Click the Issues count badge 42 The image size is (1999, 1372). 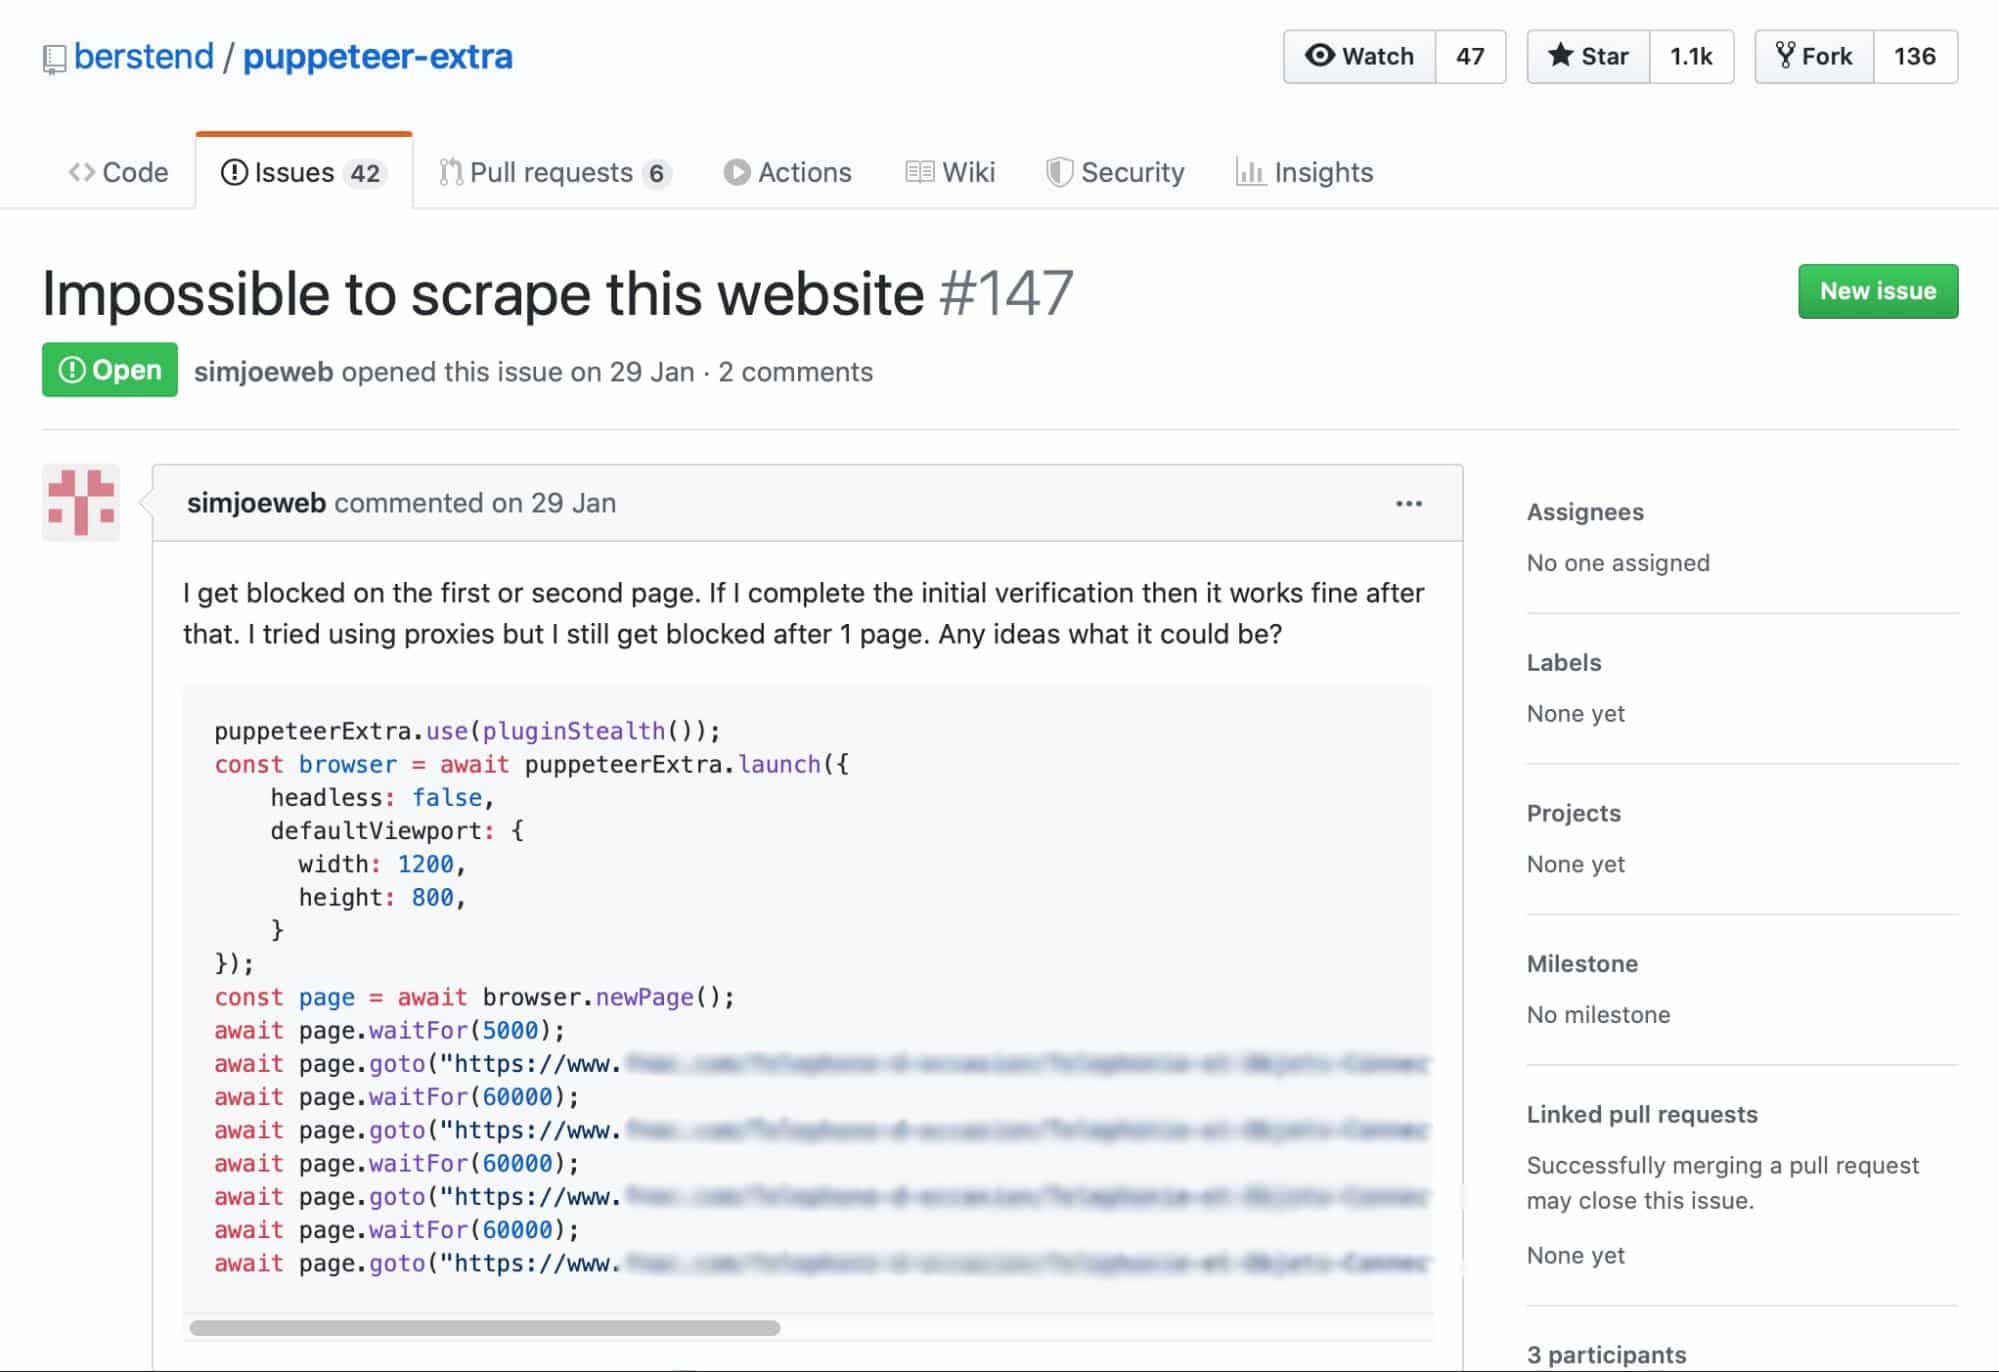point(365,174)
